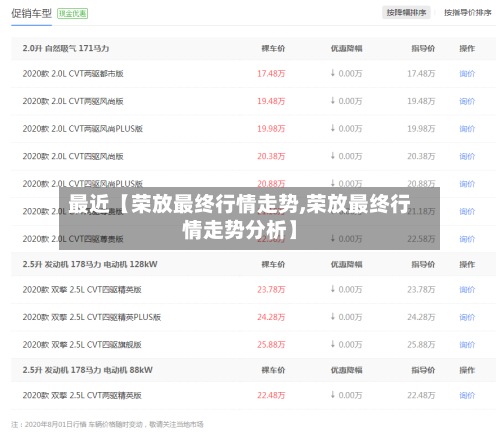The image size is (500, 437).
Task: Click the red 裸车价 19.48万
Action: coord(271,101)
